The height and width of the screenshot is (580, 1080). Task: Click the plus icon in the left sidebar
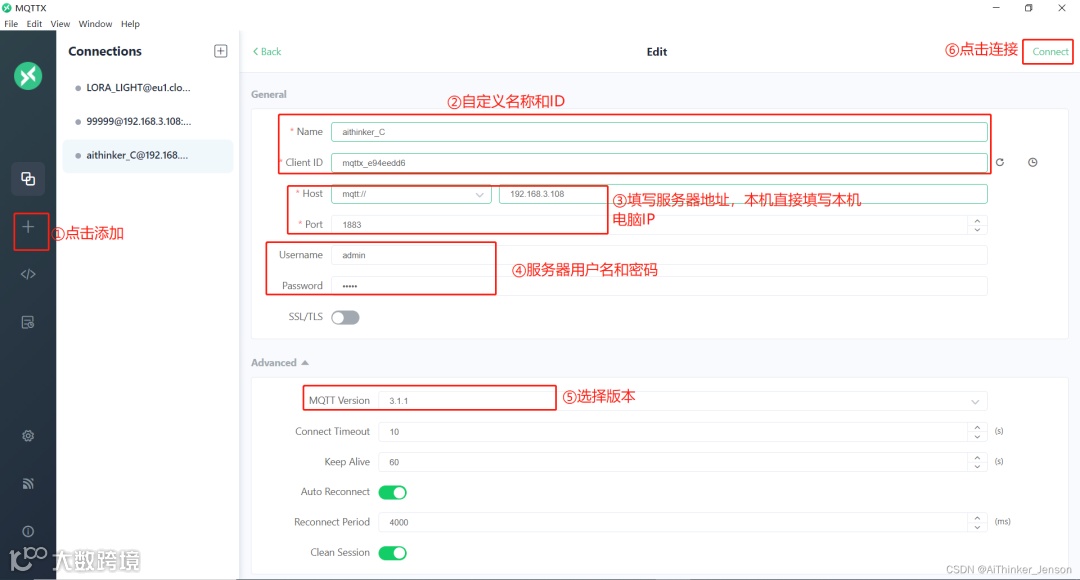coord(28,227)
